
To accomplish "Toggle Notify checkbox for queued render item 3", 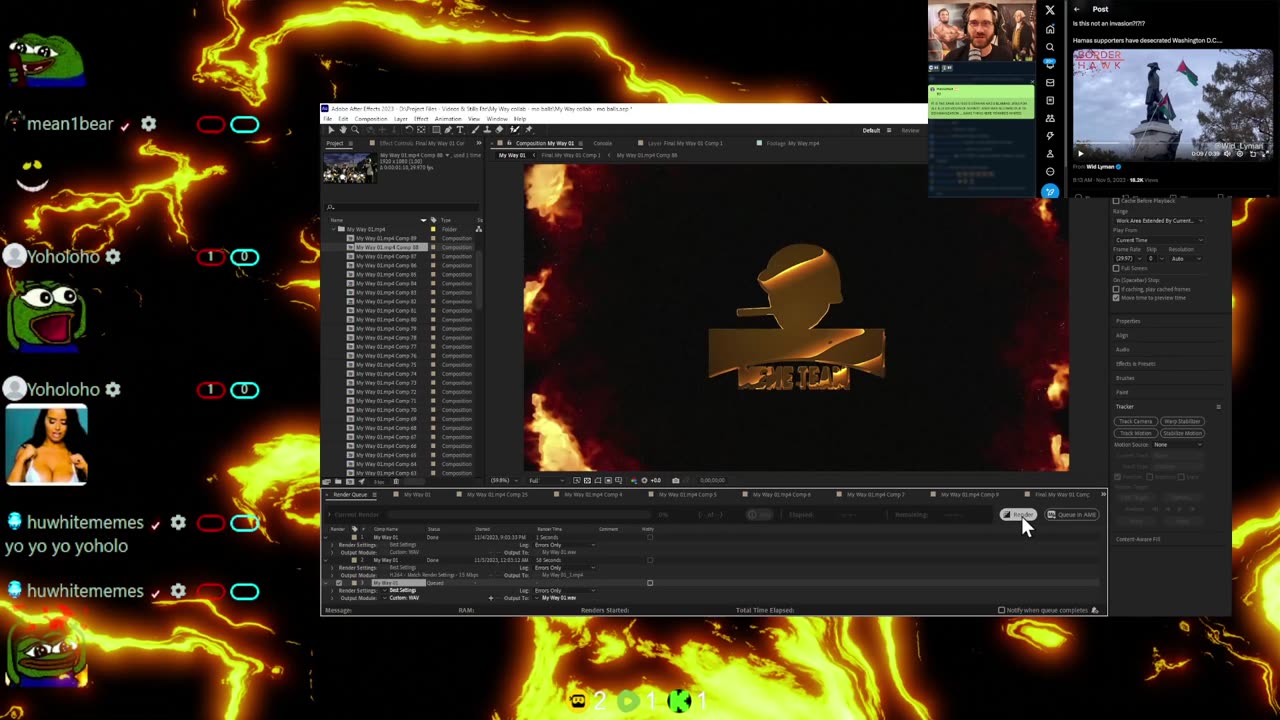I will (x=650, y=583).
